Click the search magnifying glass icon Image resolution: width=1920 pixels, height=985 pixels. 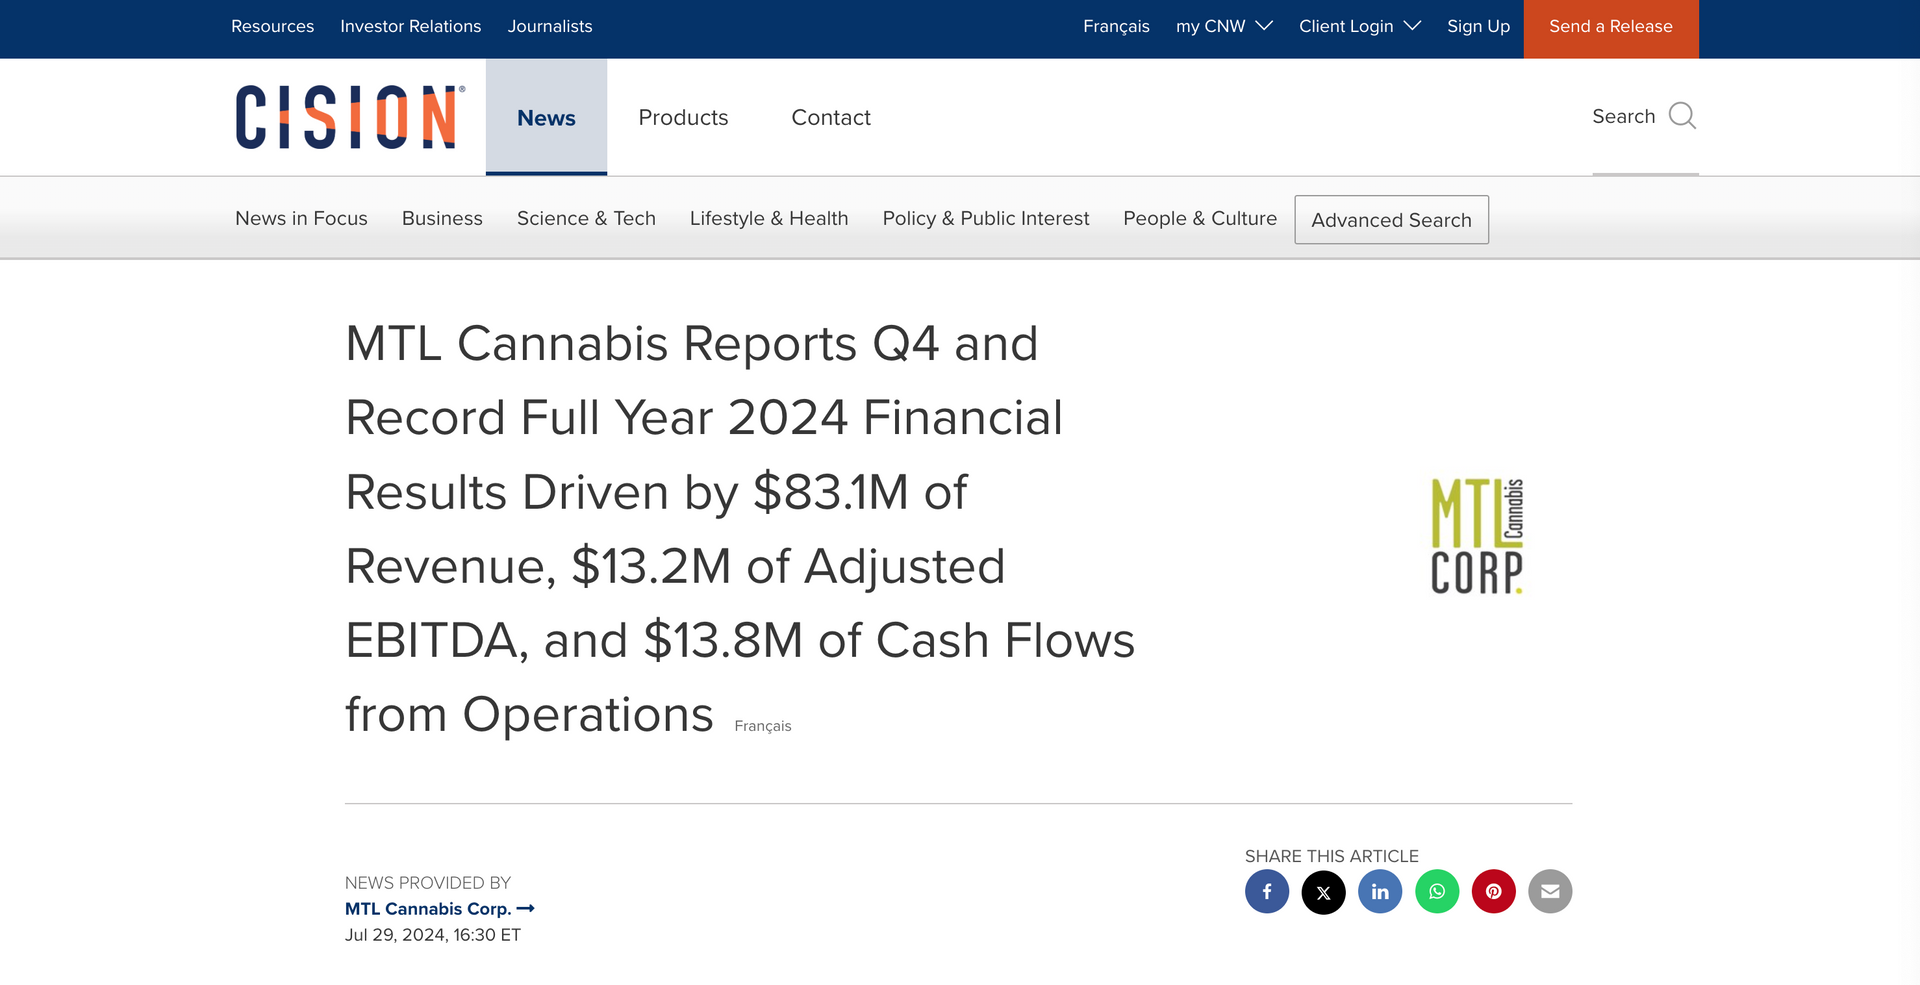coord(1682,116)
